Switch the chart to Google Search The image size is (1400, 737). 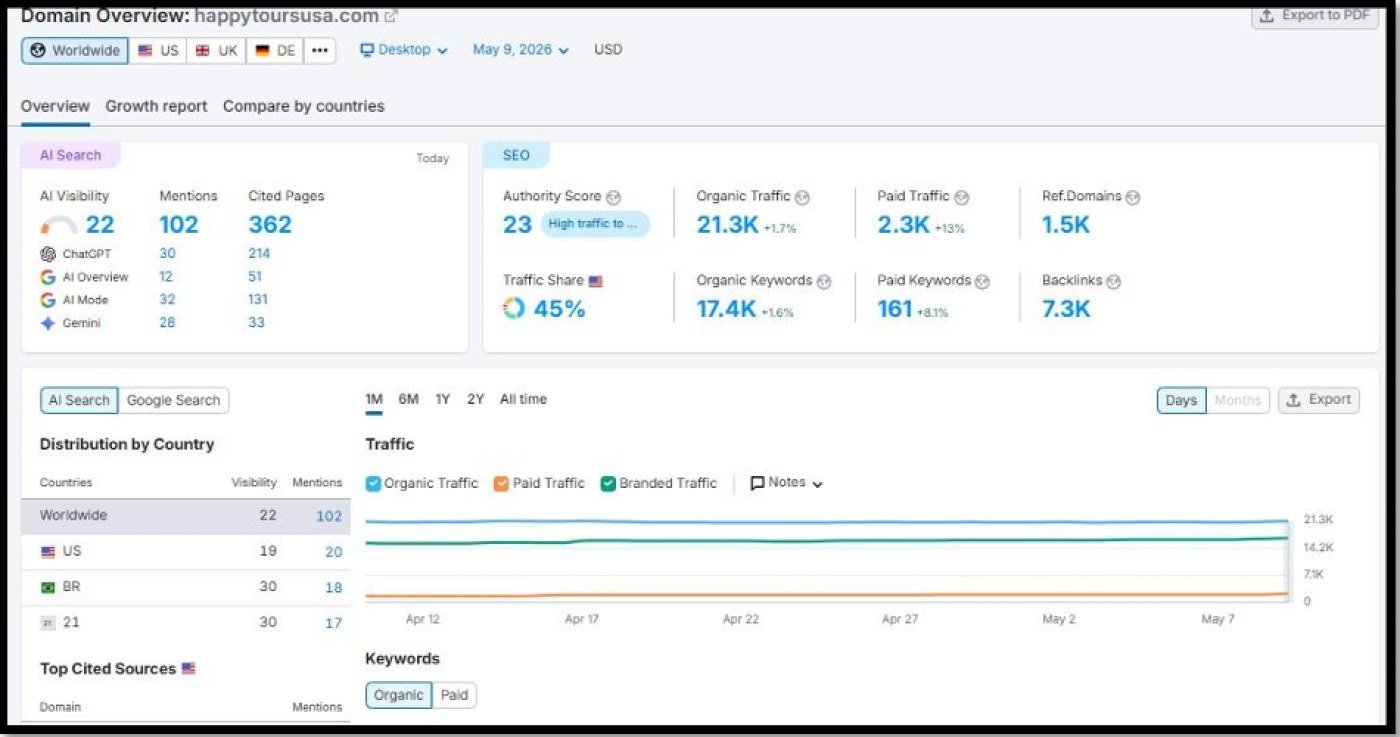173,400
